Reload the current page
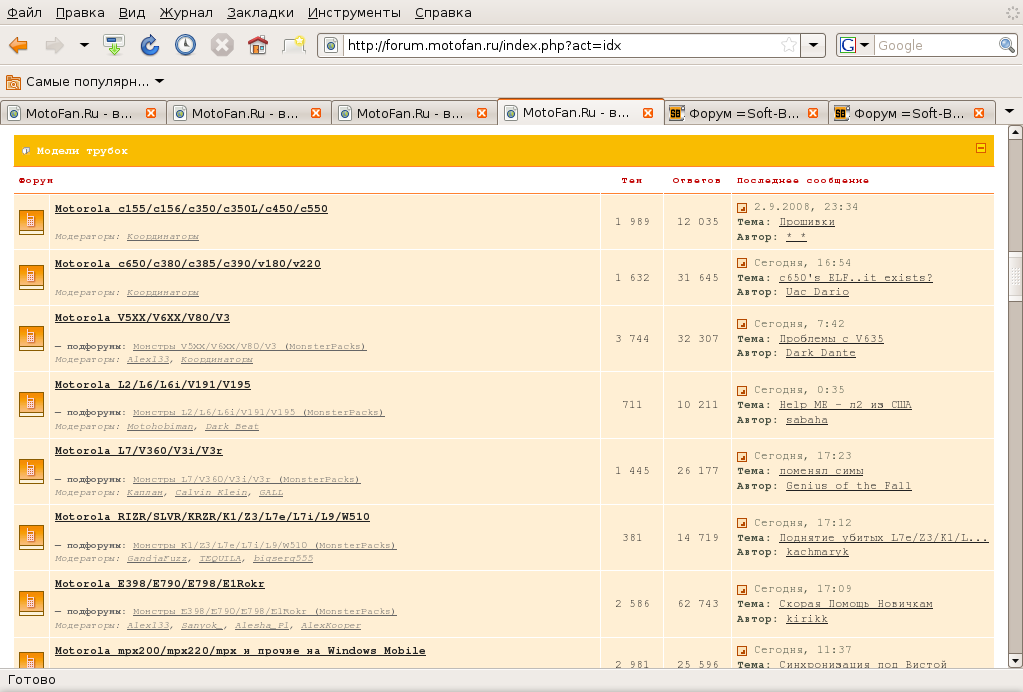This screenshot has width=1023, height=692. 150,45
